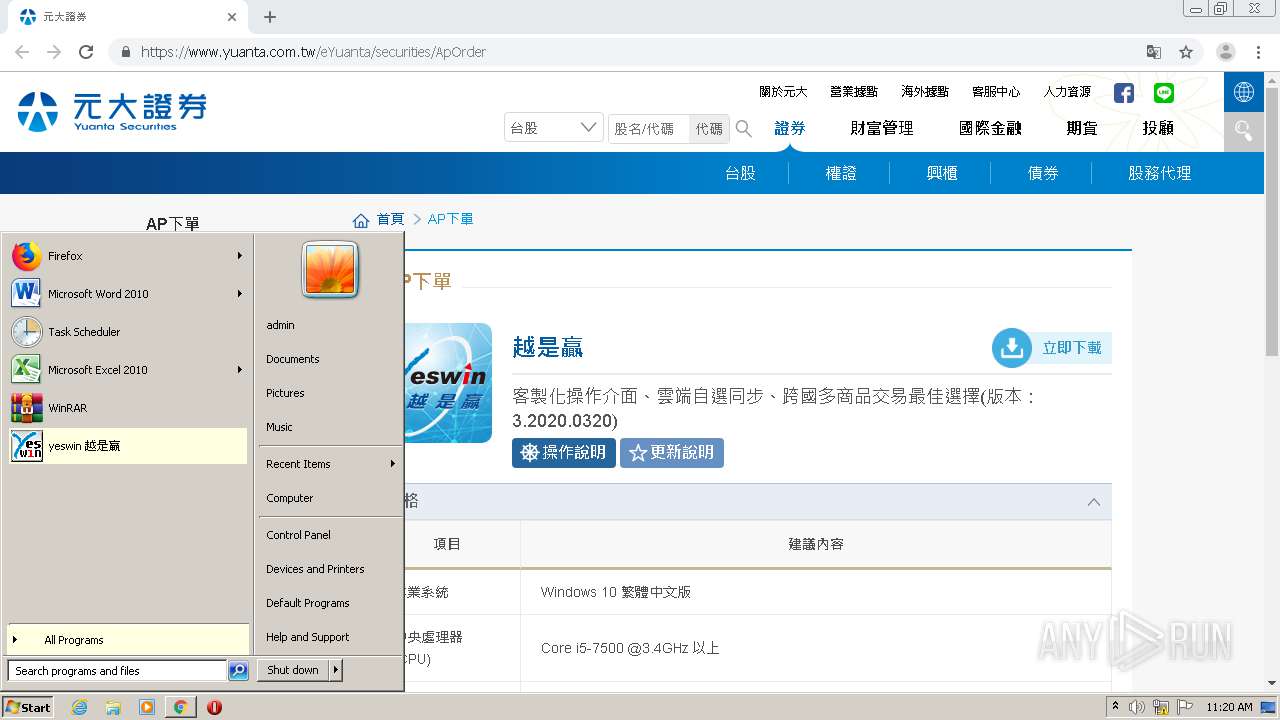Click the 立即下載 download button

pyautogui.click(x=1051, y=348)
